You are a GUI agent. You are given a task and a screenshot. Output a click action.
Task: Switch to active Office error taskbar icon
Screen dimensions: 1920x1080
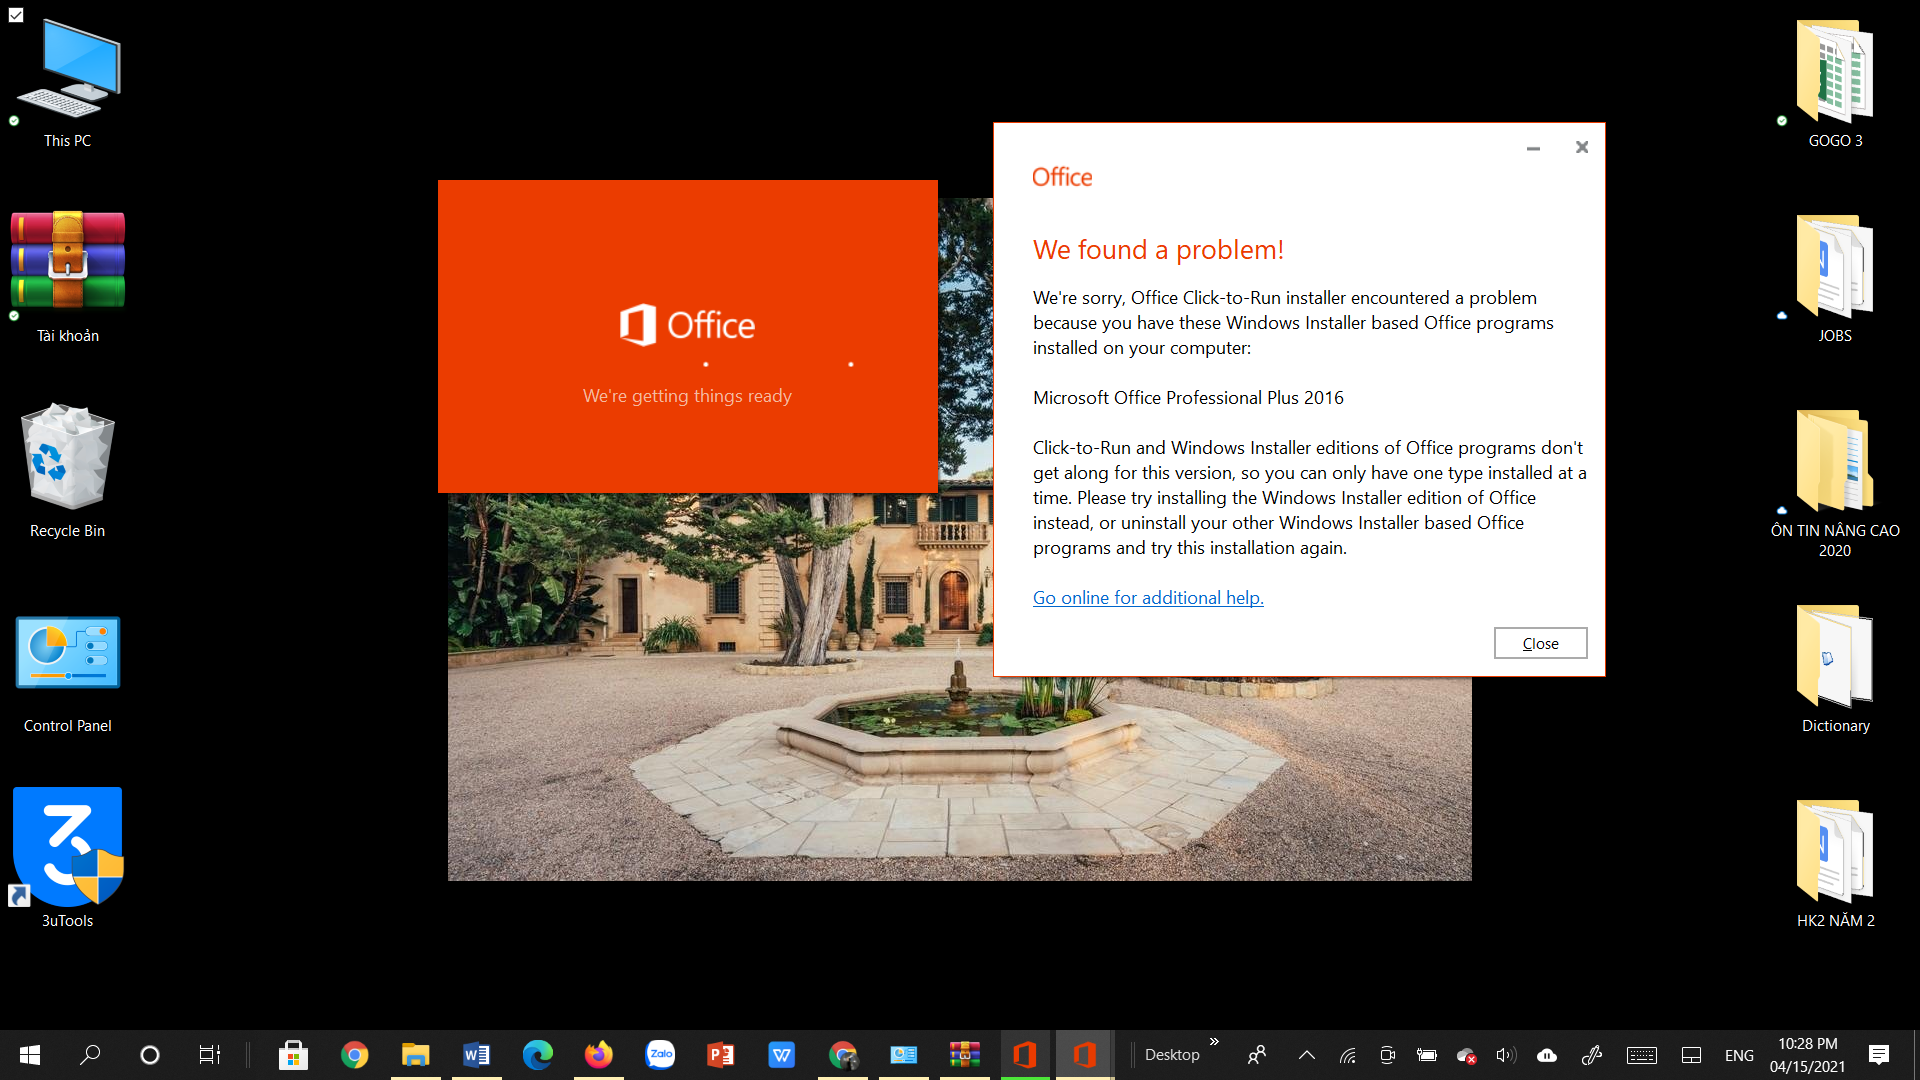click(1085, 1055)
